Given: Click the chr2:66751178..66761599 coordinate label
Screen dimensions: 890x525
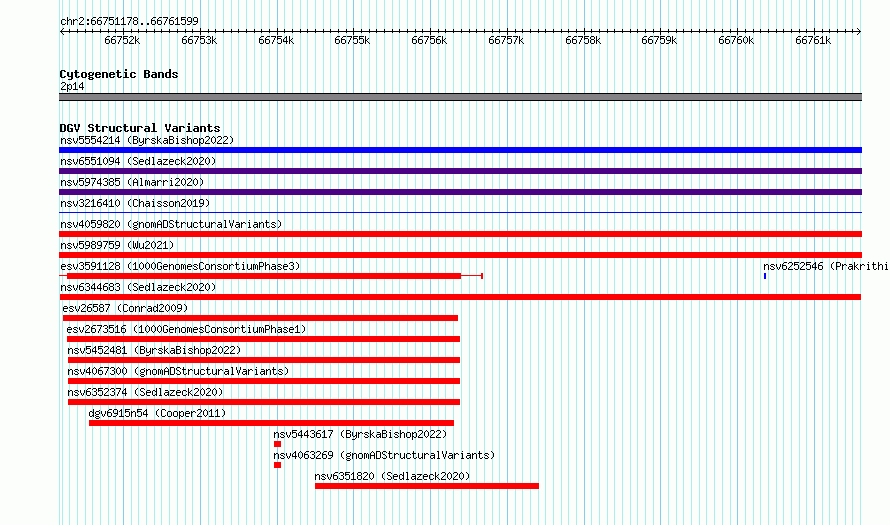Looking at the screenshot, I should coord(129,22).
